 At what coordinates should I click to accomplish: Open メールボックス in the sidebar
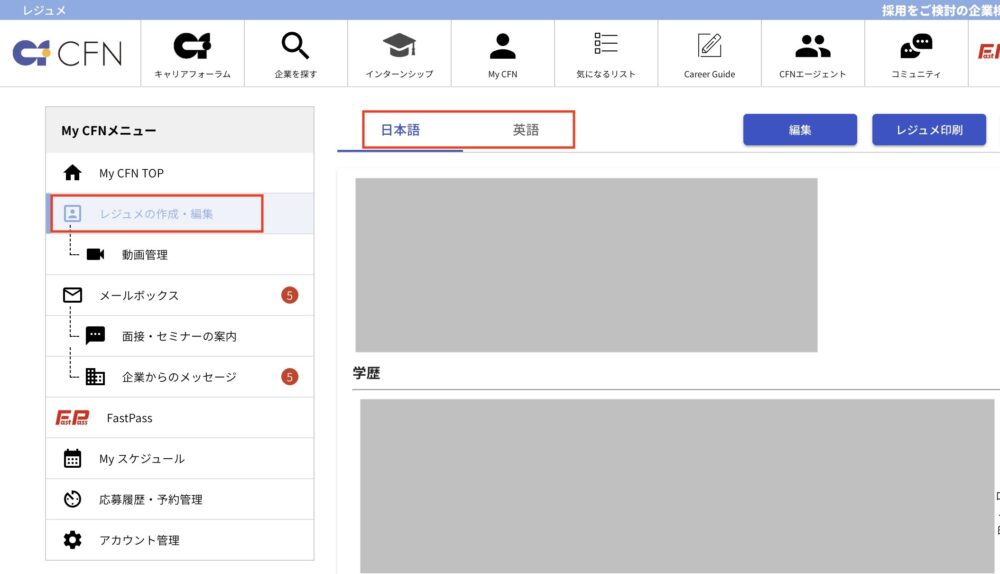[139, 296]
